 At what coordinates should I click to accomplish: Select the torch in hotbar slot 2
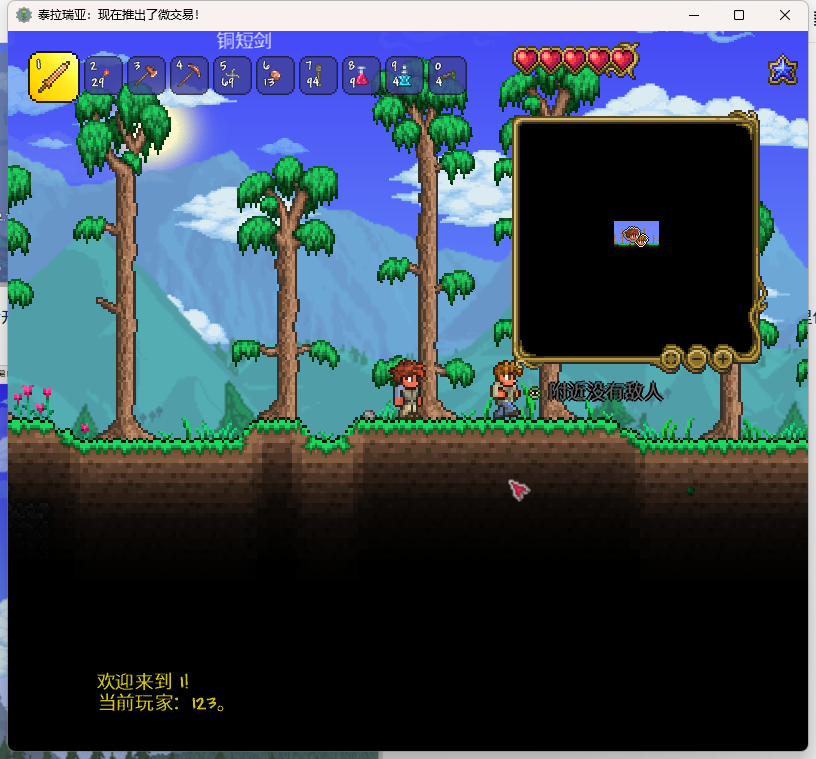(103, 75)
